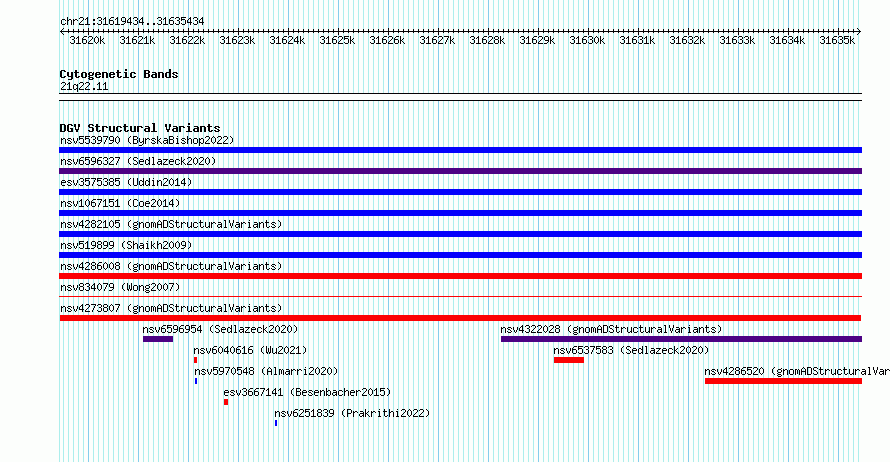Image resolution: width=890 pixels, height=462 pixels.
Task: Click the 31624k ruler tick label
Action: click(287, 41)
